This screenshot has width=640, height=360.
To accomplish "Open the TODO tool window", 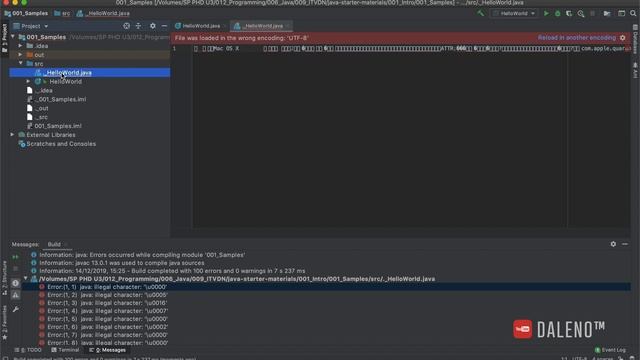I will pos(28,350).
